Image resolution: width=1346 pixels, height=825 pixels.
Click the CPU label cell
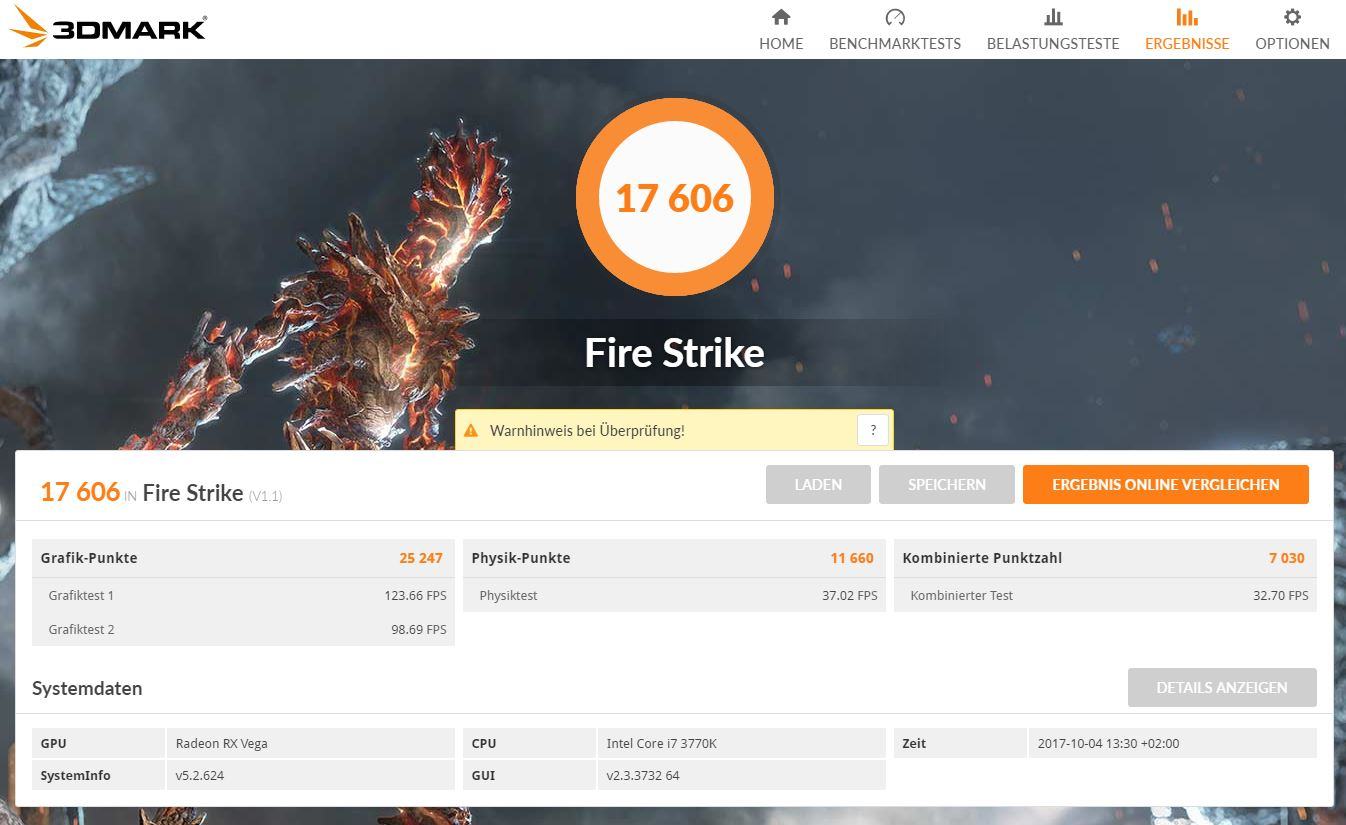pos(529,743)
